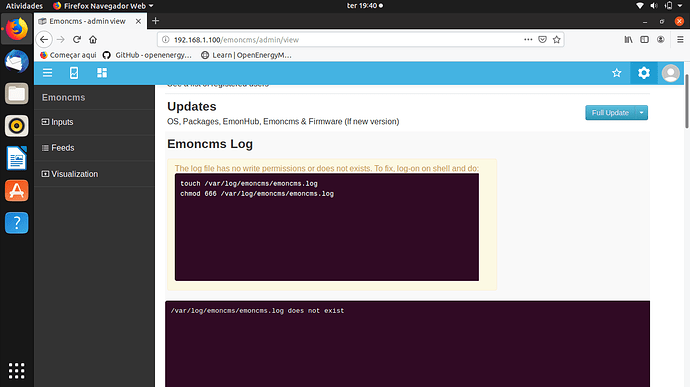The width and height of the screenshot is (690, 387).
Task: Open Help from the dock
Action: [x=17, y=223]
